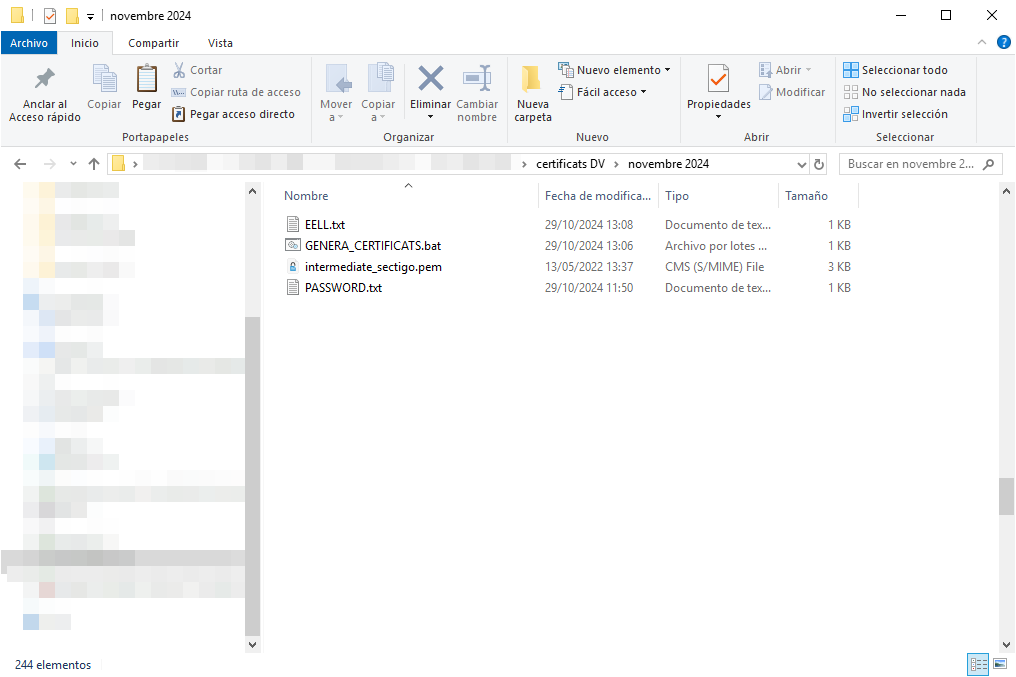Sort by Fecha de modificación column
Screen dimensions: 1016x677
(x=598, y=196)
